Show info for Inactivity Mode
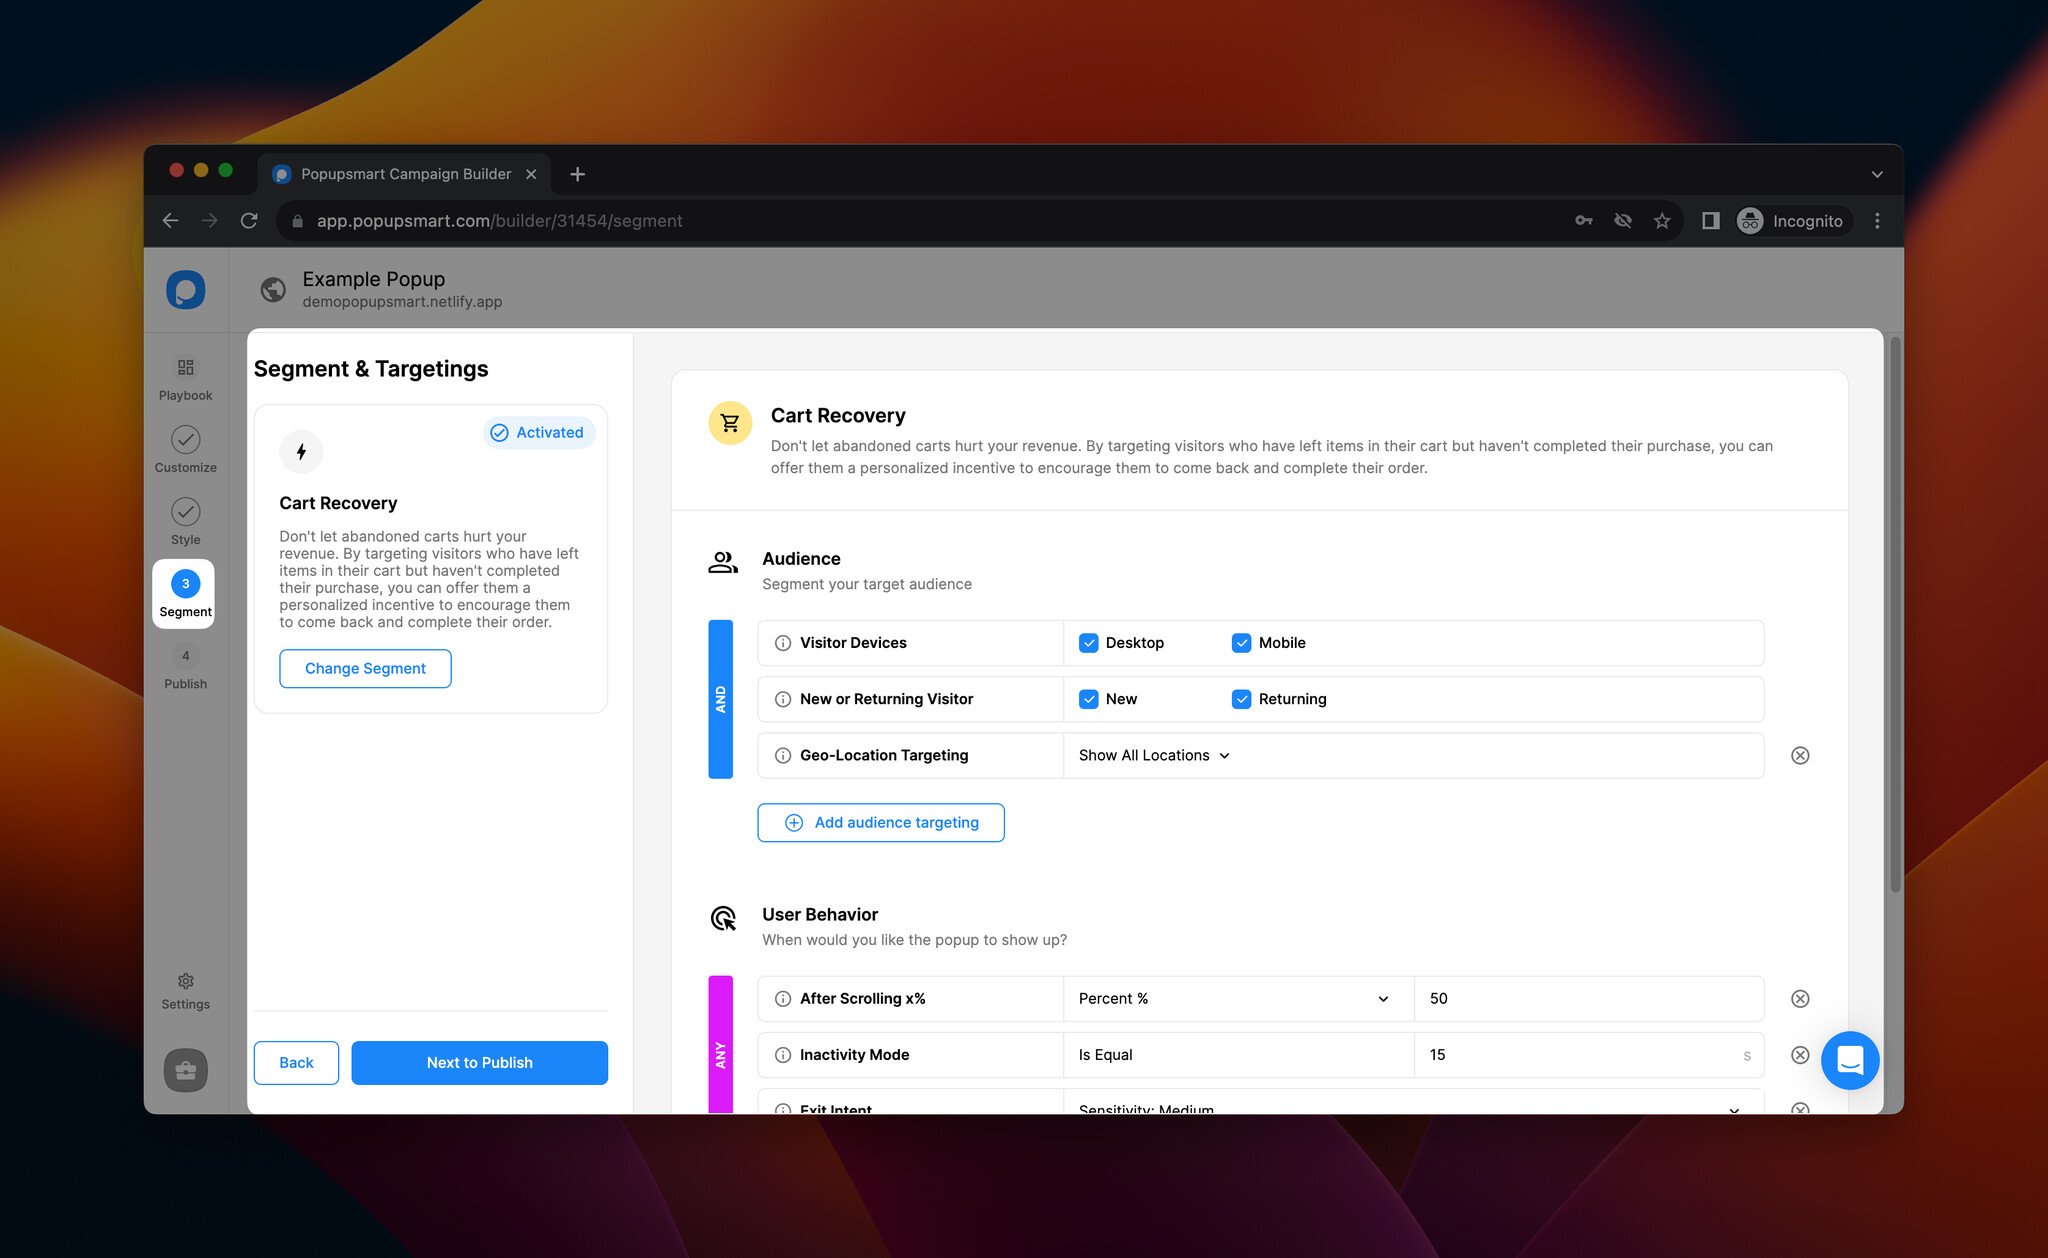Image resolution: width=2048 pixels, height=1258 pixels. [x=783, y=1055]
